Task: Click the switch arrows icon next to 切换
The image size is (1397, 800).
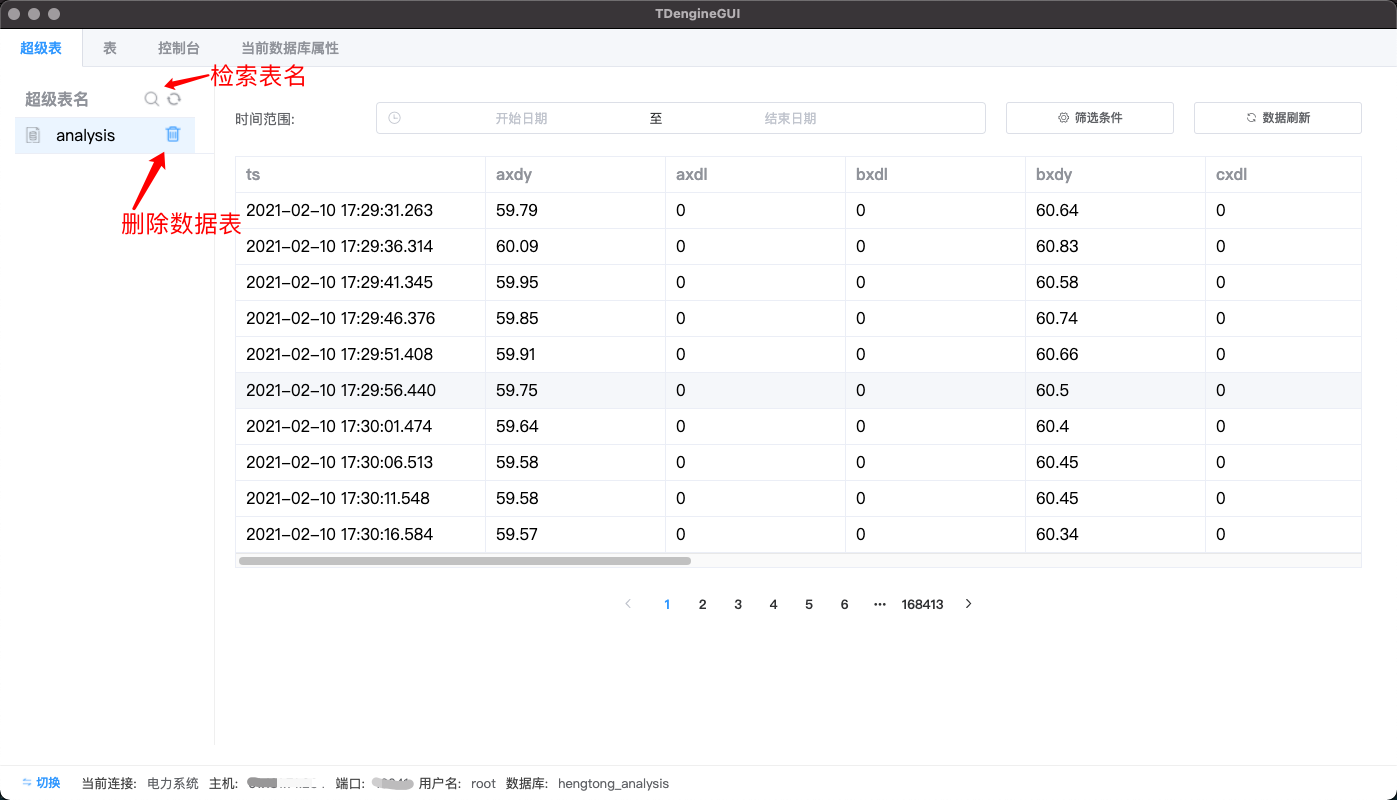Action: [27, 783]
